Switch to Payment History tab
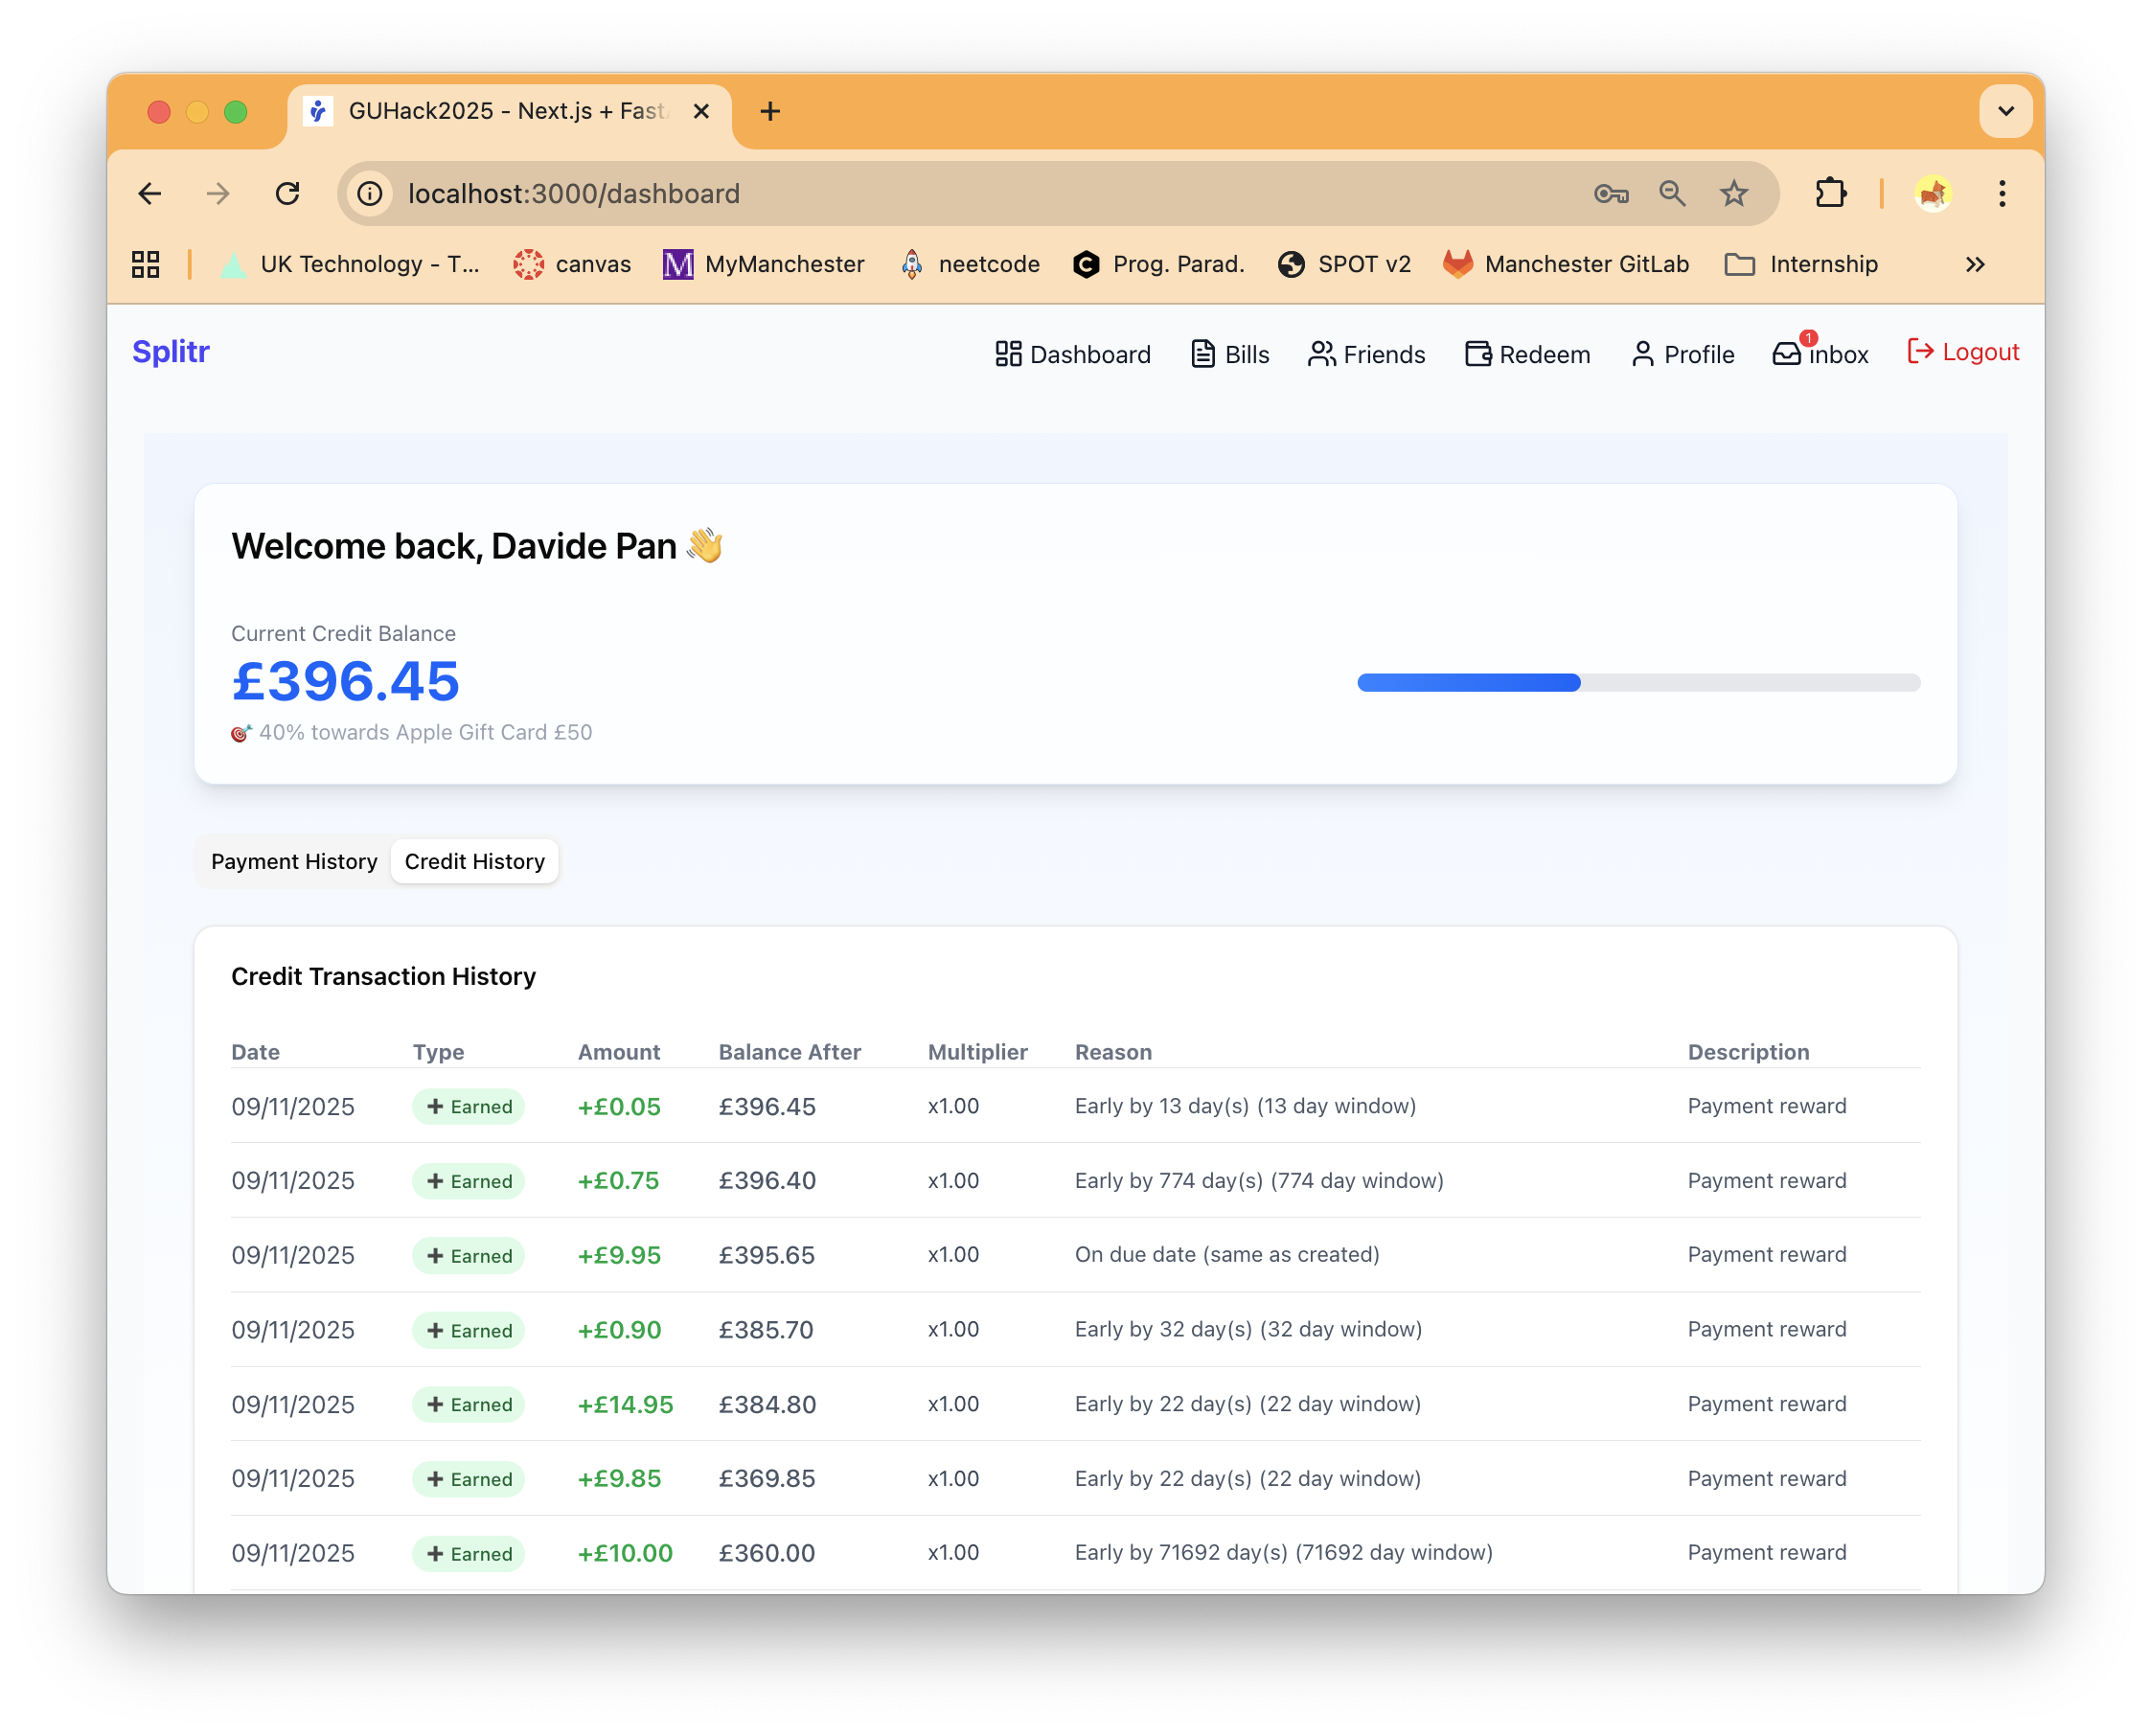The height and width of the screenshot is (1736, 2152). [294, 861]
